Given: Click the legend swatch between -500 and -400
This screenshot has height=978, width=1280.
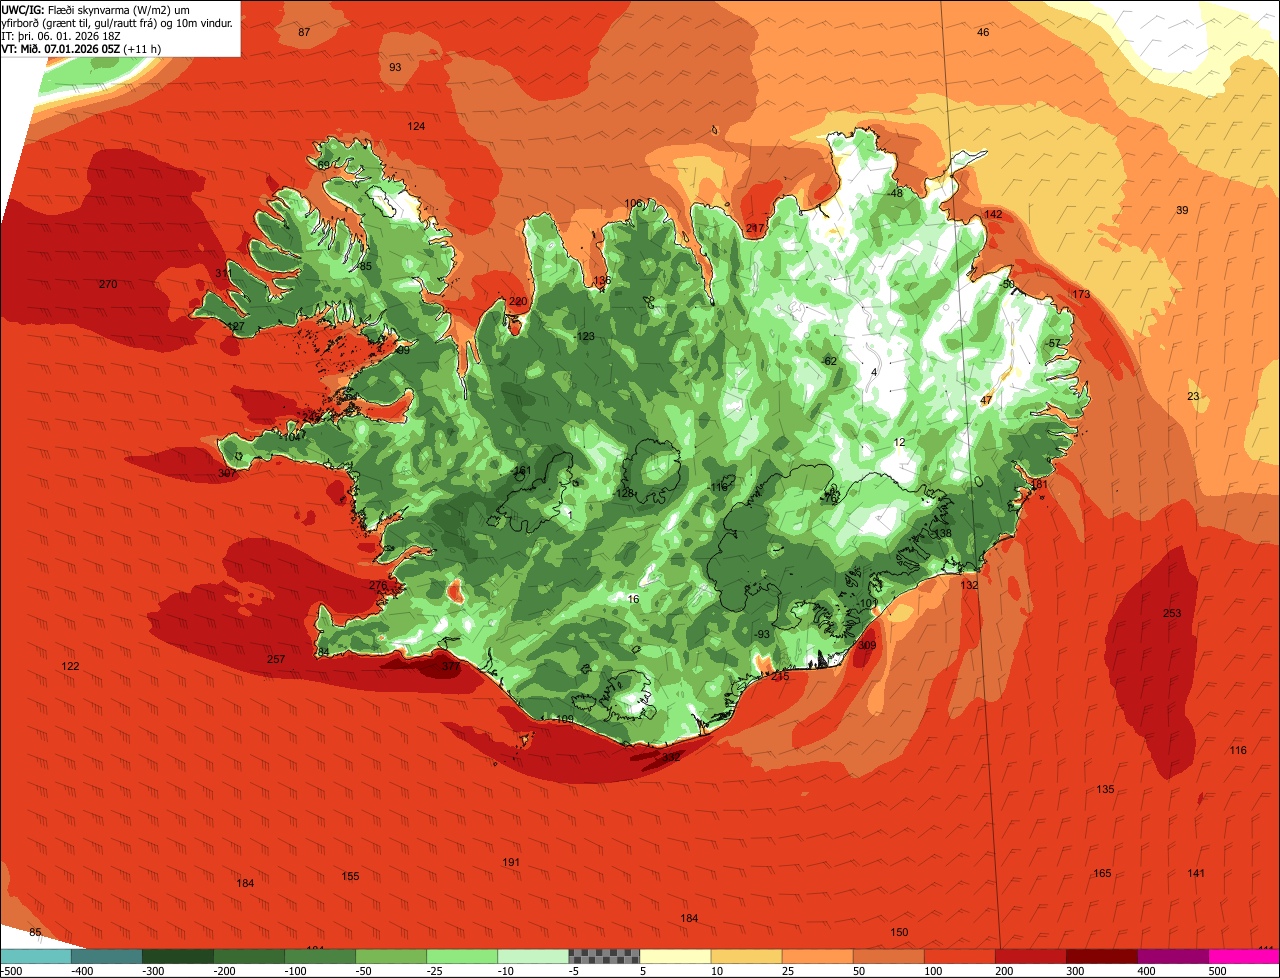Looking at the screenshot, I should [35, 956].
